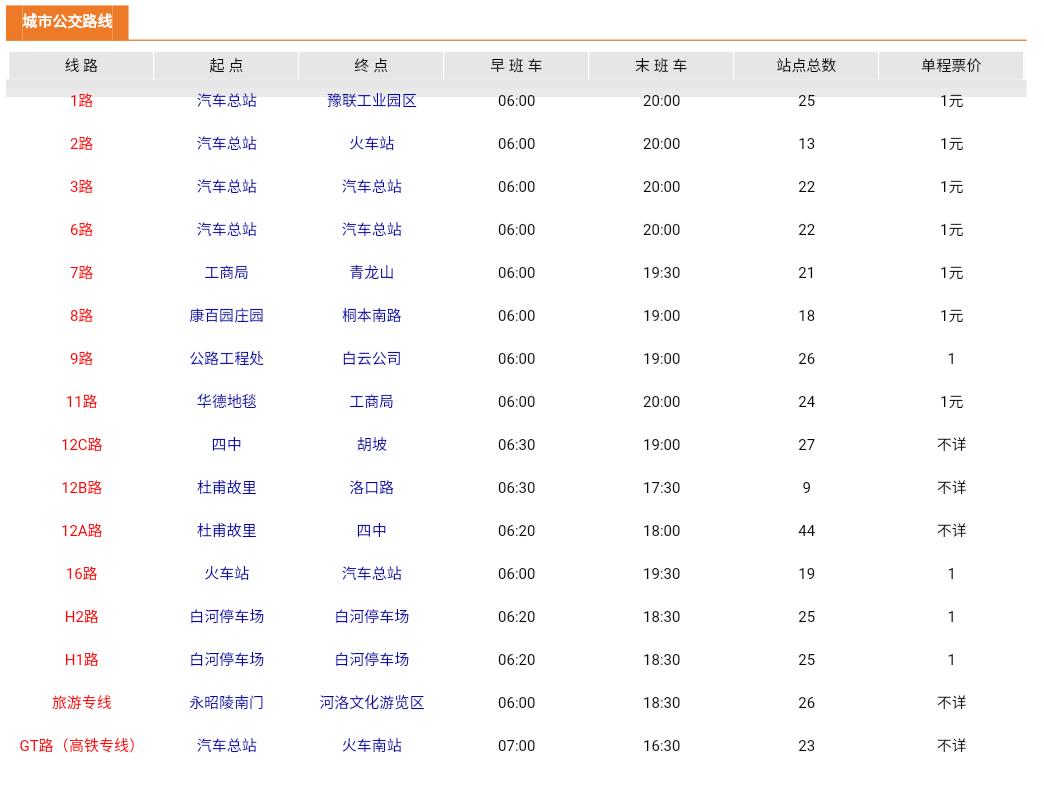This screenshot has height=790, width=1044.
Task: Click the 河洛文化游览区 terminal link
Action: click(371, 703)
